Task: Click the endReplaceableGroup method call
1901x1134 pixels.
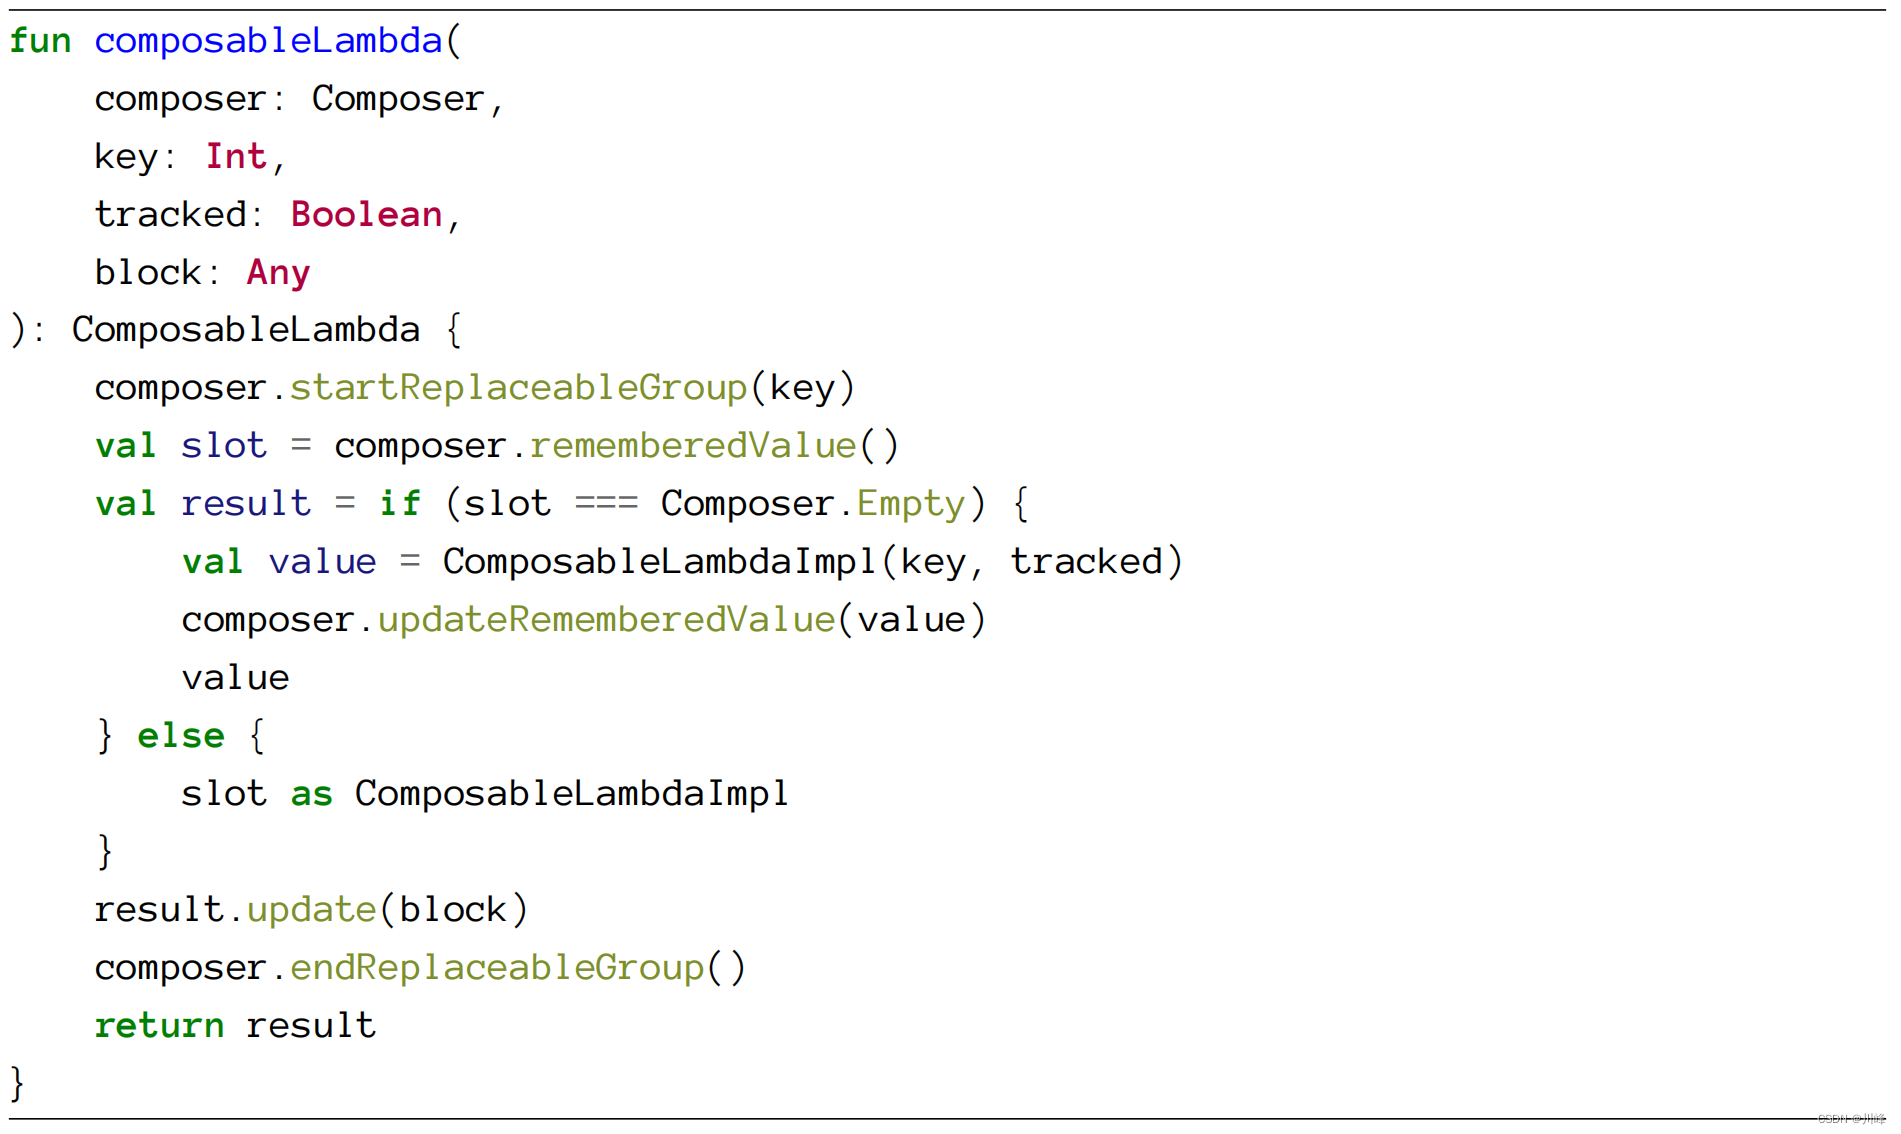Action: click(497, 968)
